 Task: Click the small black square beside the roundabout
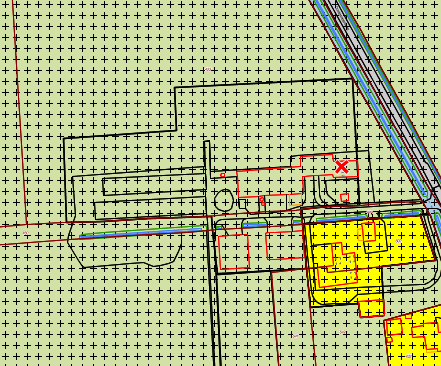(242, 203)
